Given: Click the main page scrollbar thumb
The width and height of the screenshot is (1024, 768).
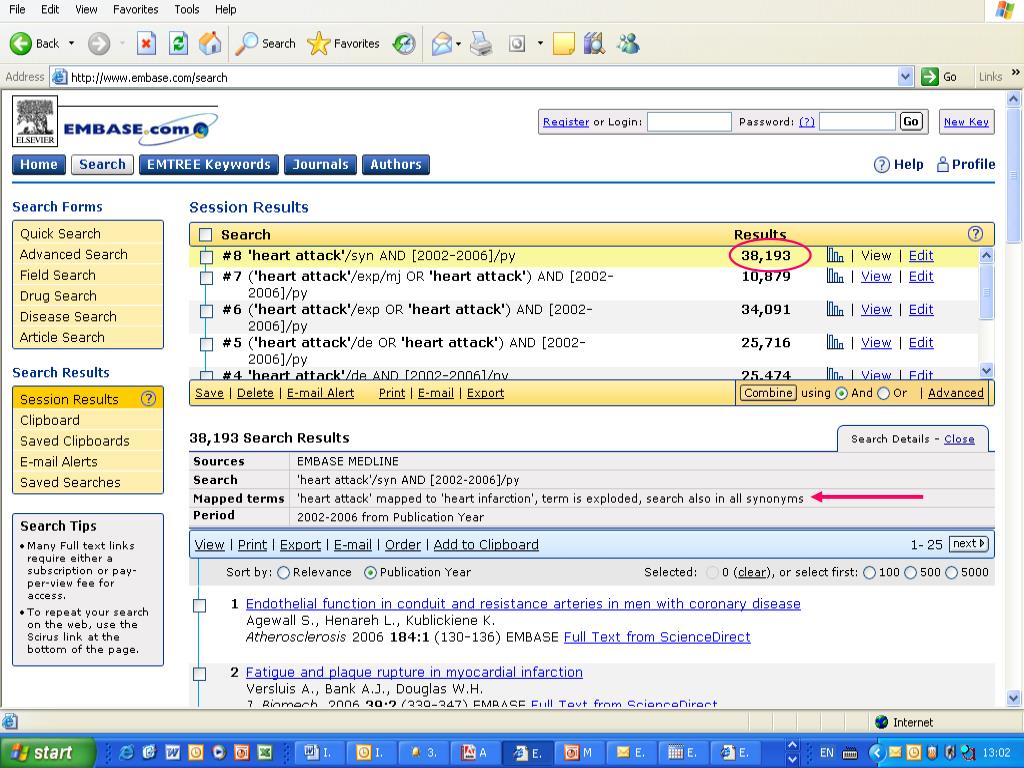Looking at the screenshot, I should 1014,176.
